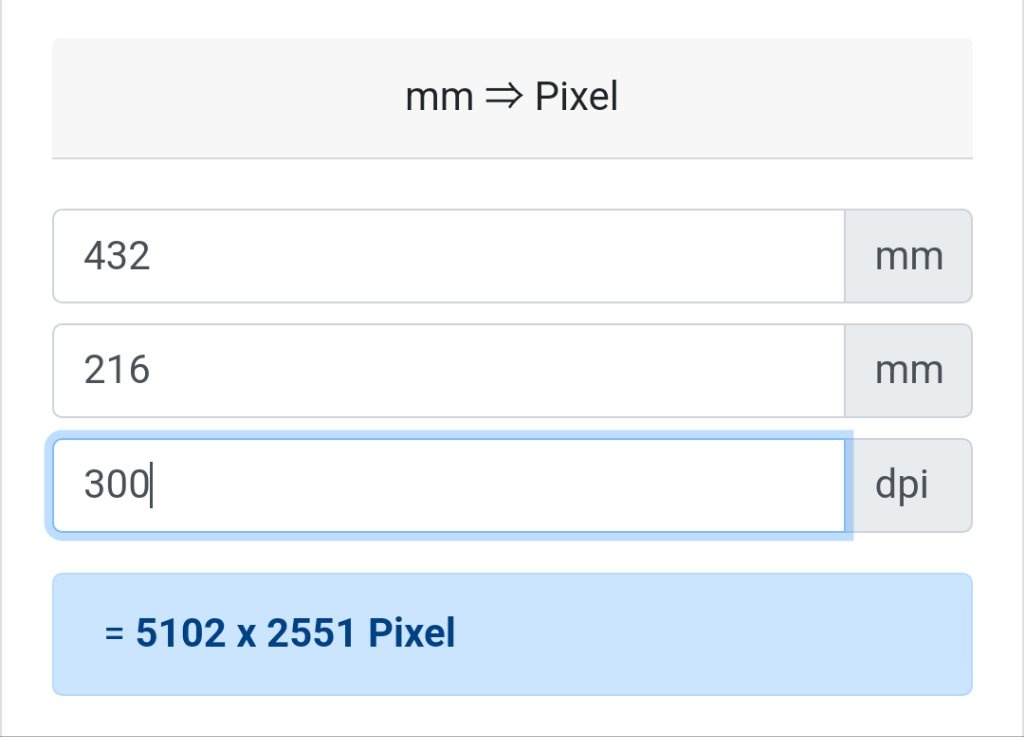Click the dpi unit label

[x=908, y=486]
